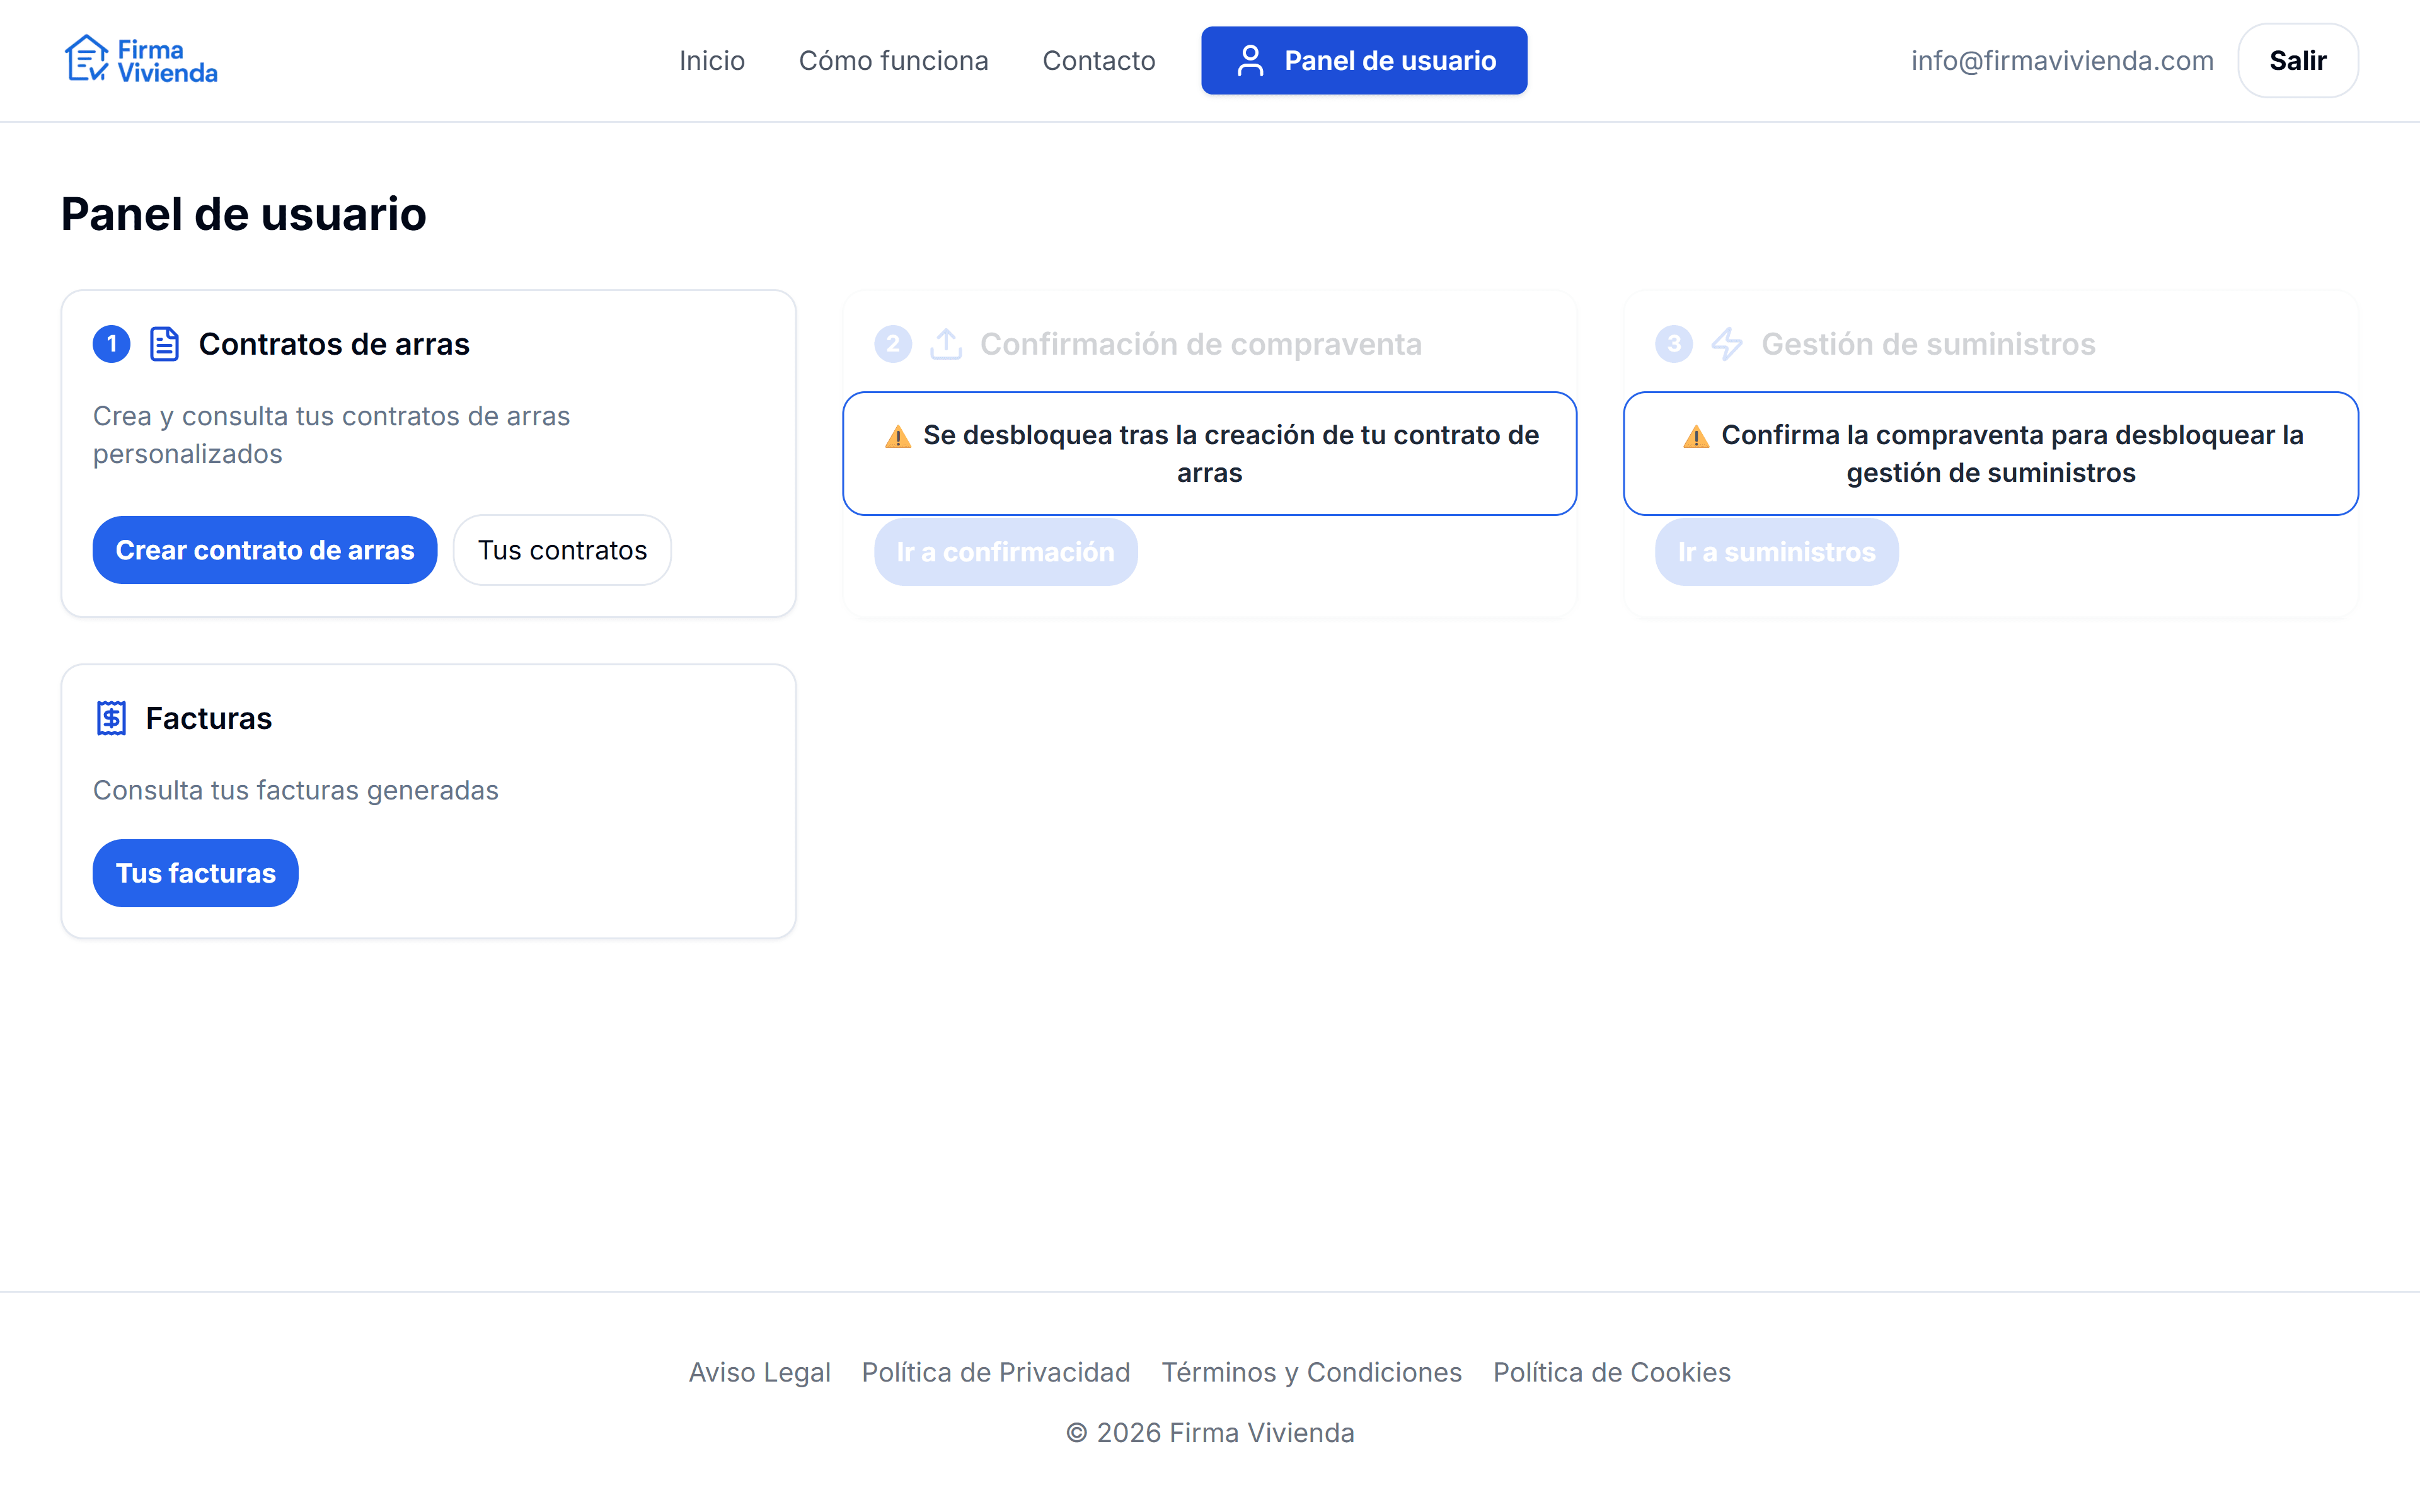The height and width of the screenshot is (1512, 2420).
Task: Go to Cómo funciona page
Action: [893, 61]
